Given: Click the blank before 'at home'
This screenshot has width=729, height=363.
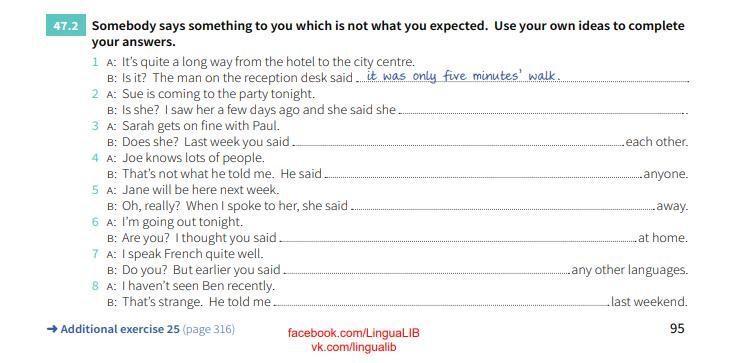Looking at the screenshot, I should pyautogui.click(x=457, y=239).
